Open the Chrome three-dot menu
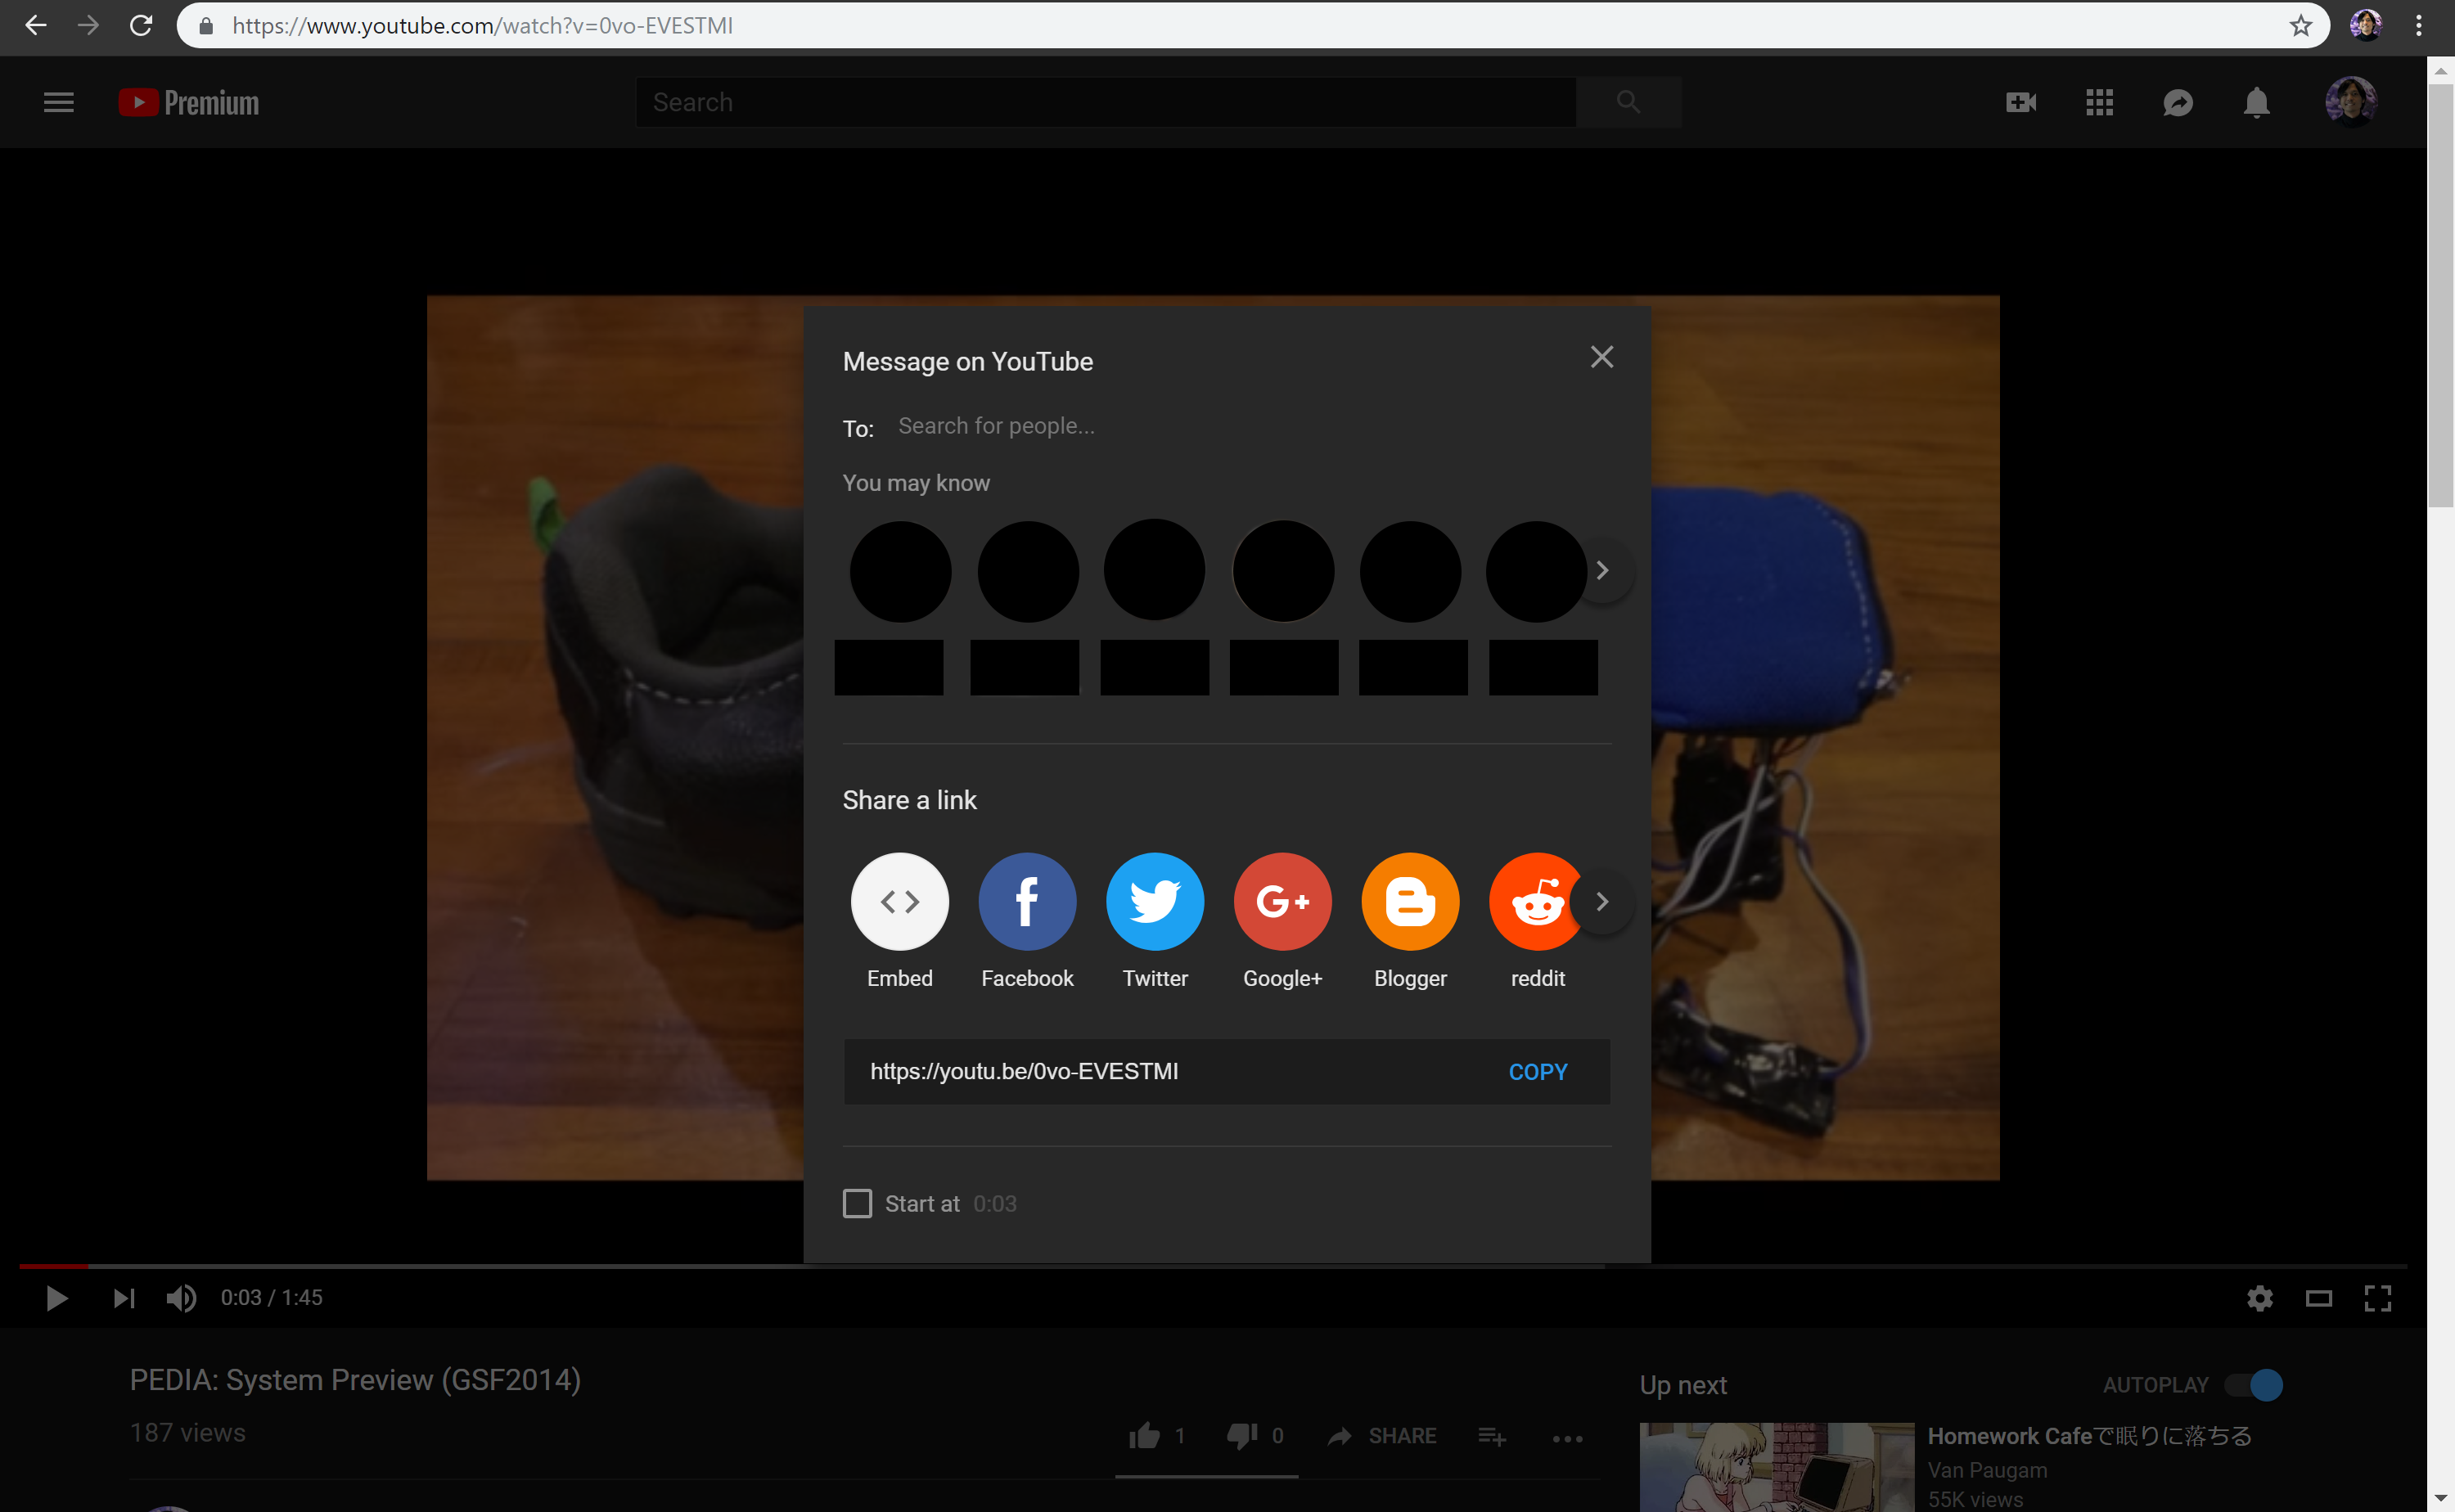Screen dimensions: 2455x1512 point(2419,25)
